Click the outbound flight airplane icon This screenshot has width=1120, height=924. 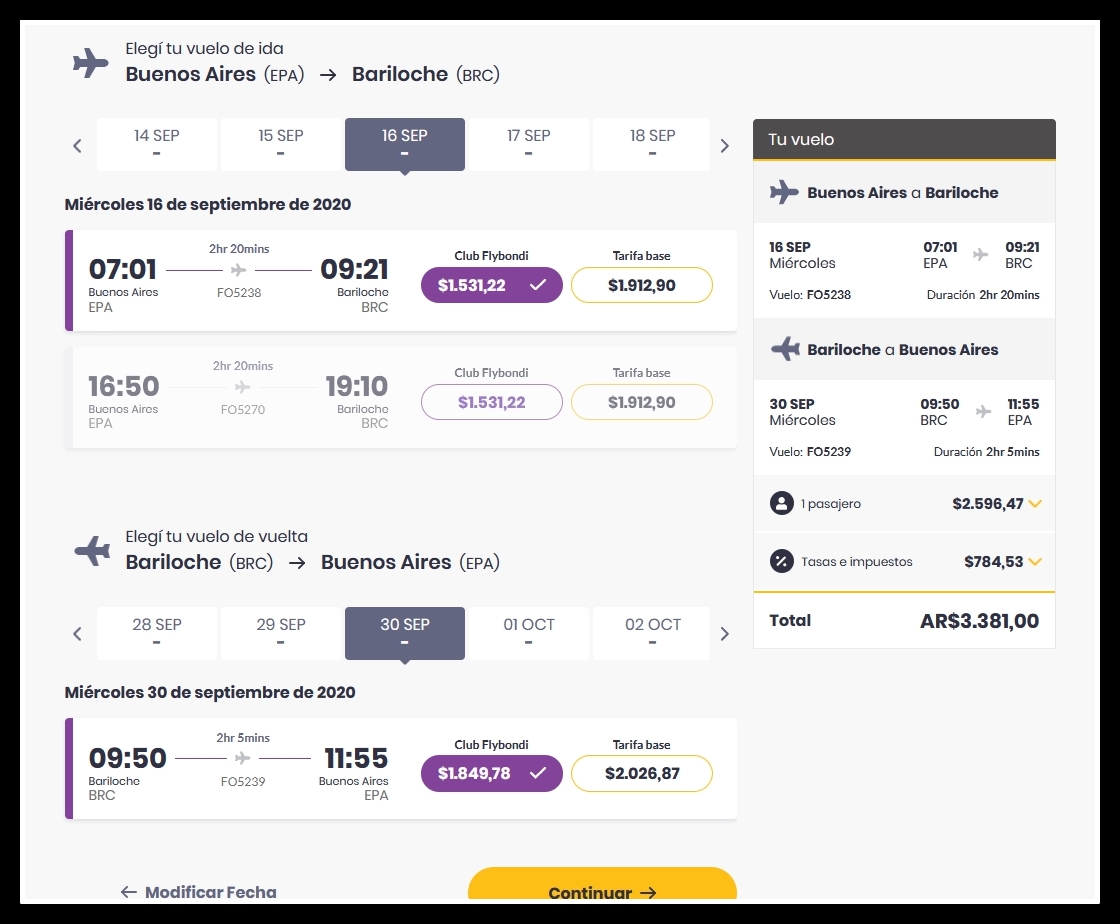[x=91, y=63]
